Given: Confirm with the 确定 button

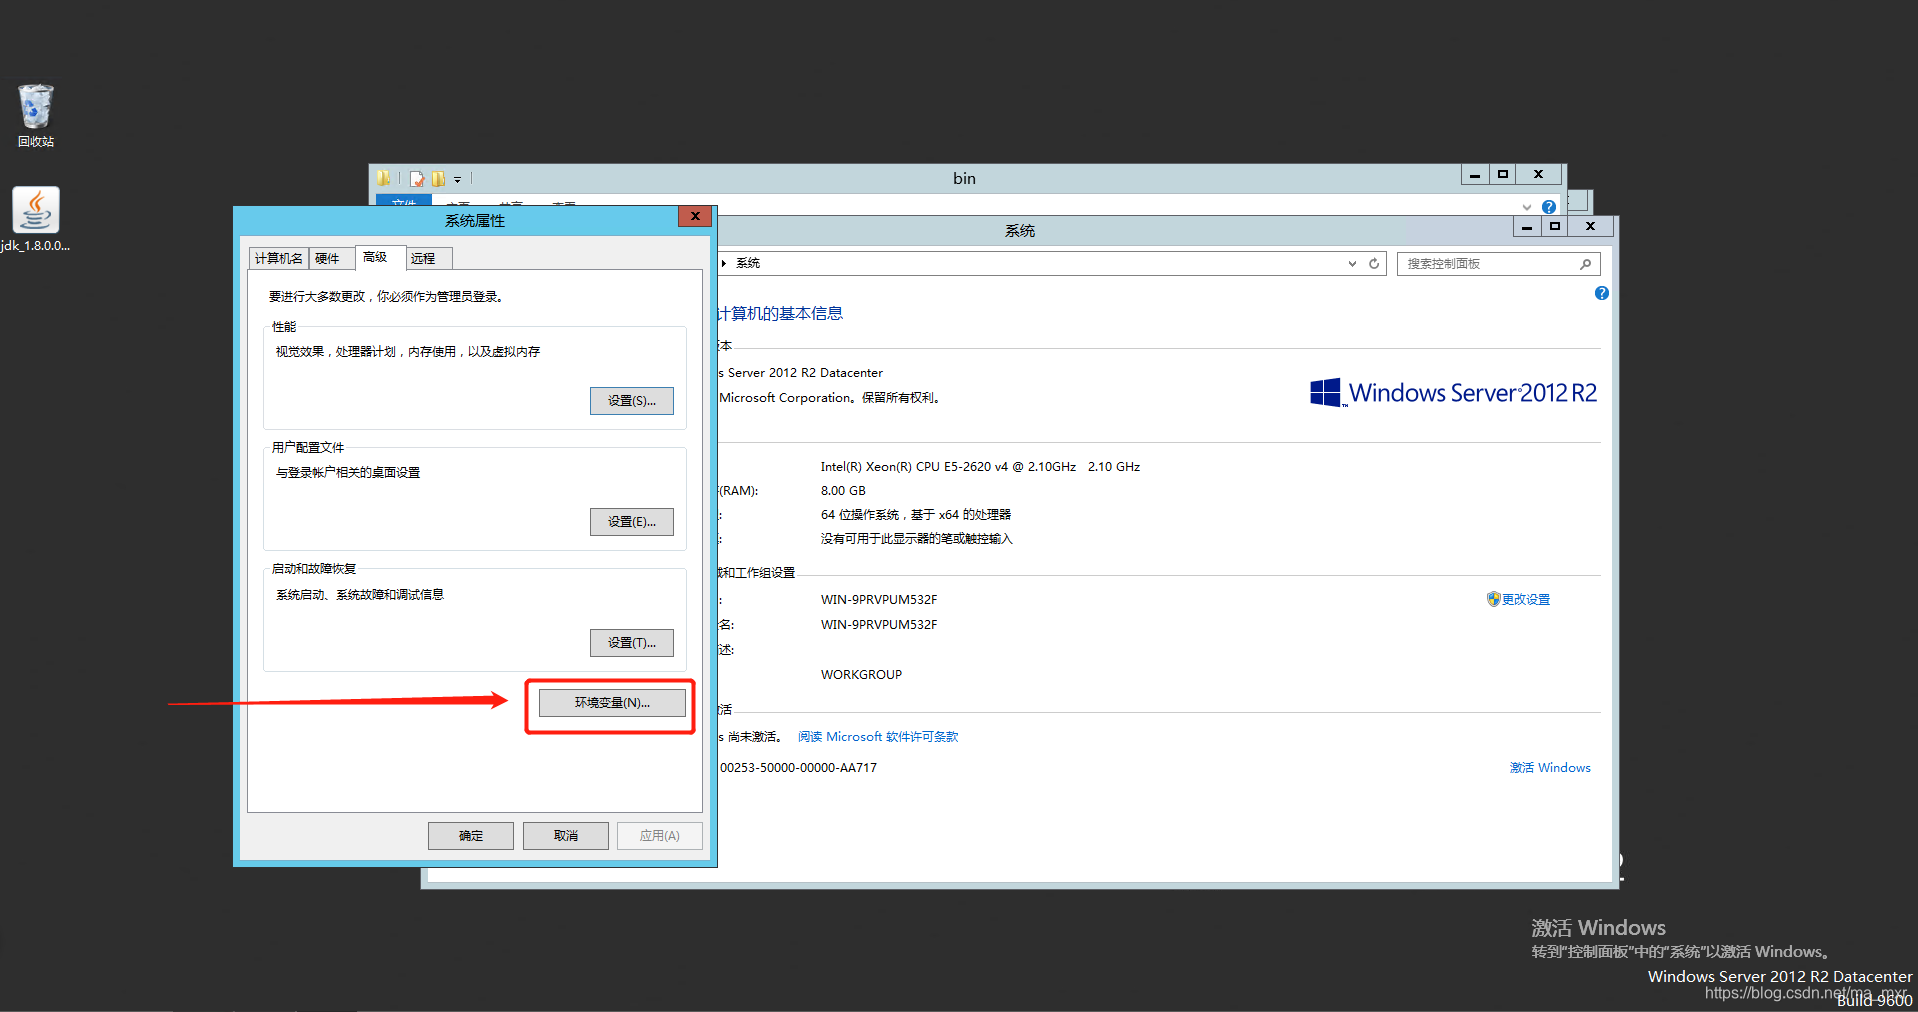Looking at the screenshot, I should point(471,836).
